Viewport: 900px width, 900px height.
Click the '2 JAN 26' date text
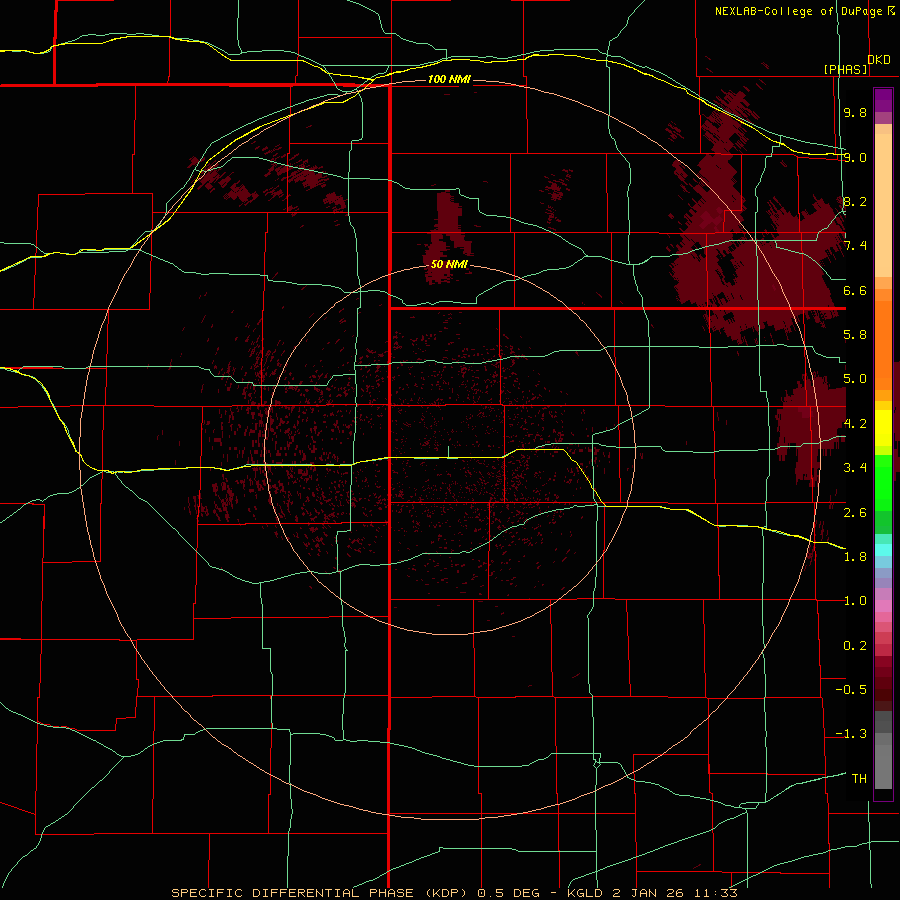coord(648,893)
